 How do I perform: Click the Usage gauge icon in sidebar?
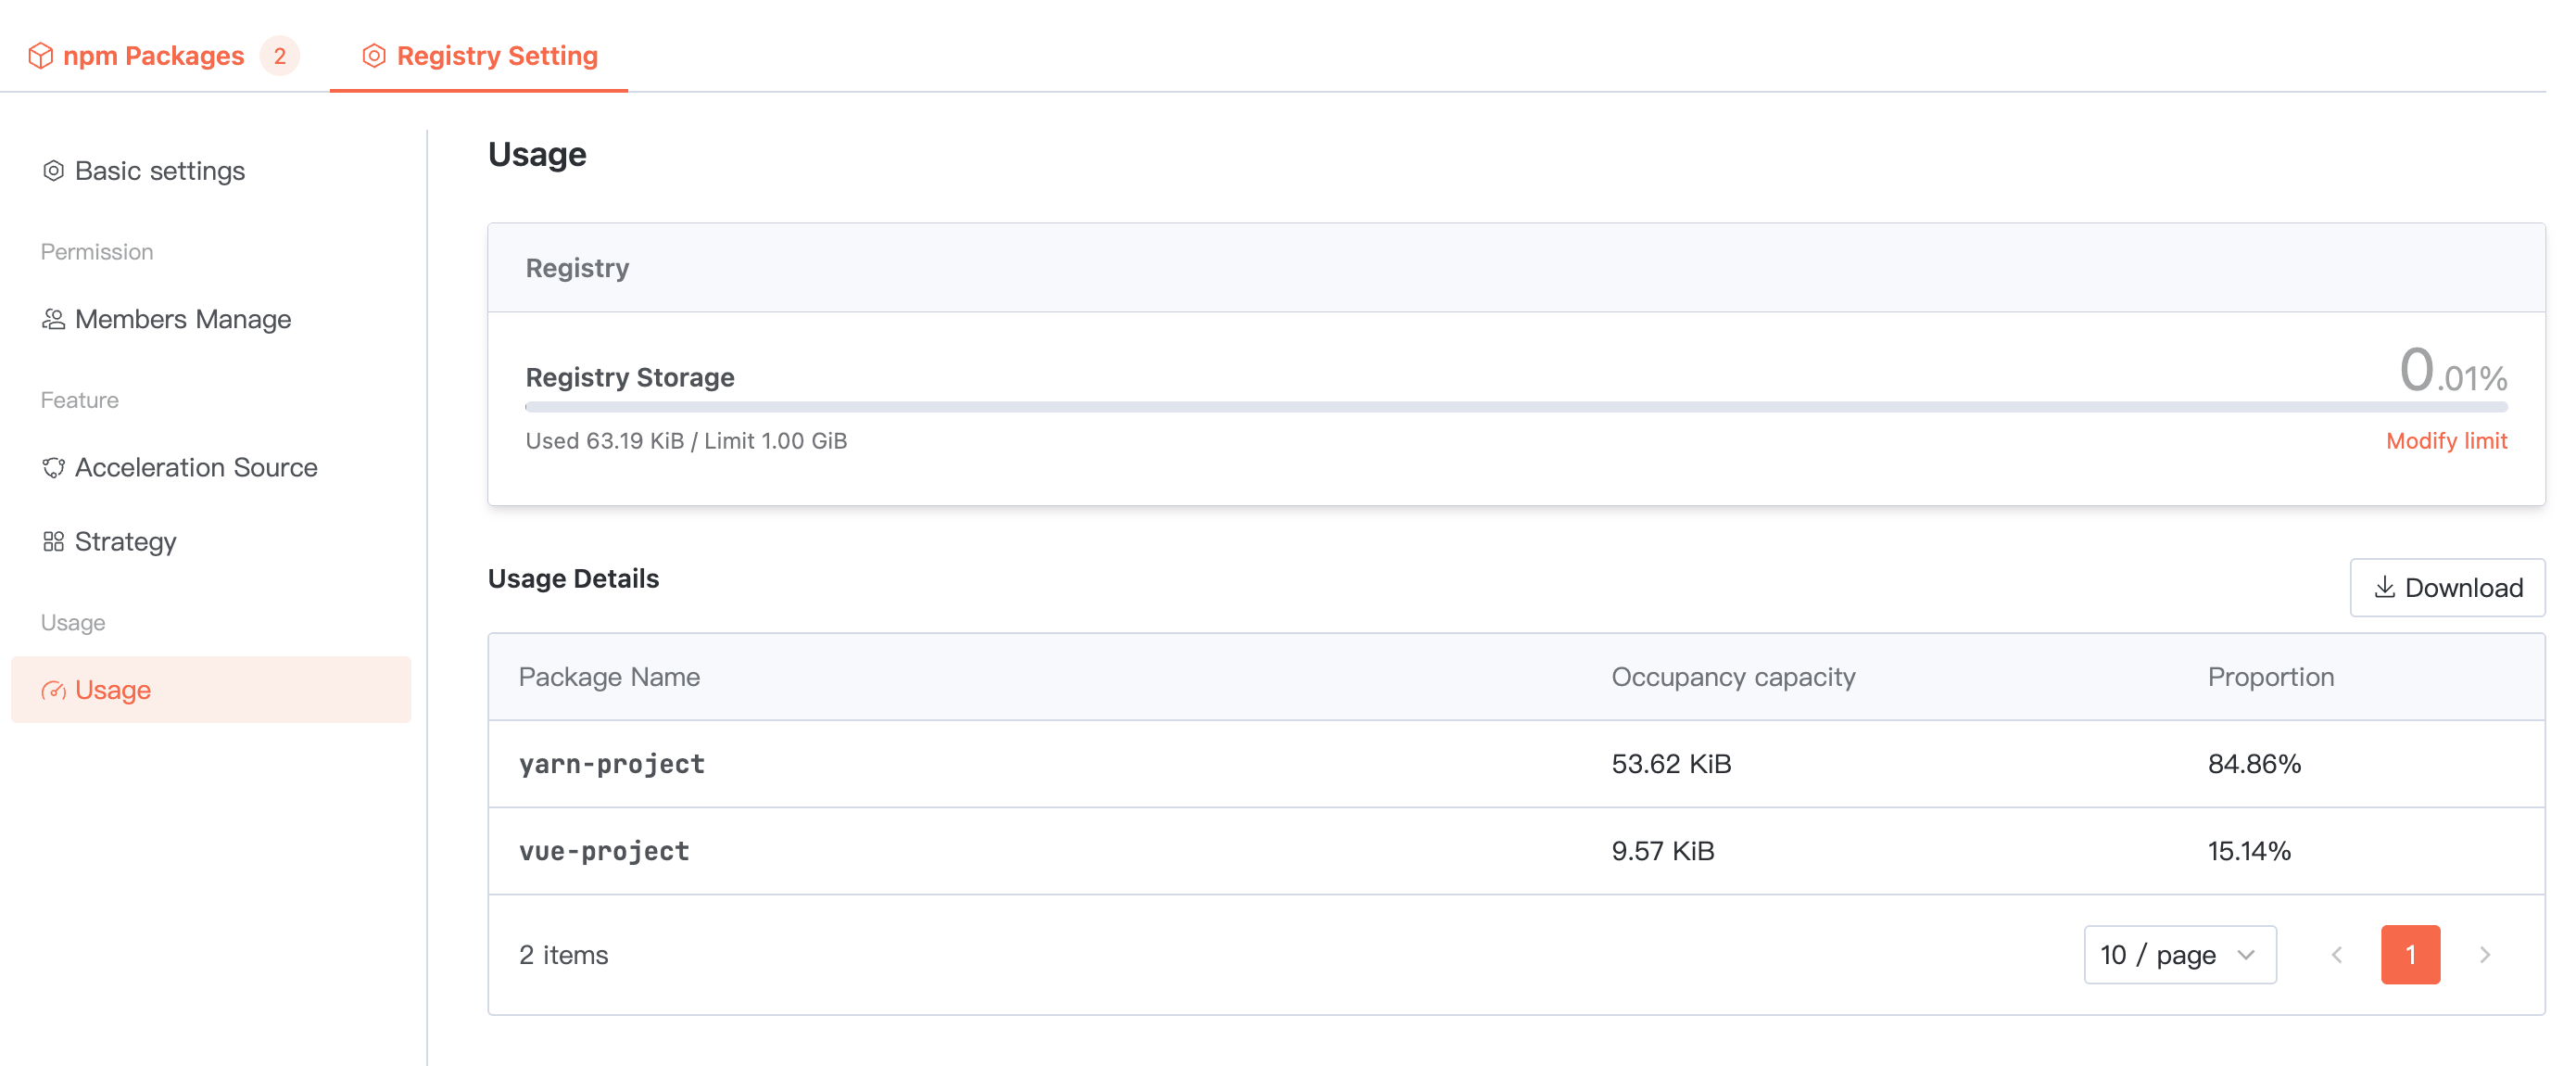click(x=53, y=690)
